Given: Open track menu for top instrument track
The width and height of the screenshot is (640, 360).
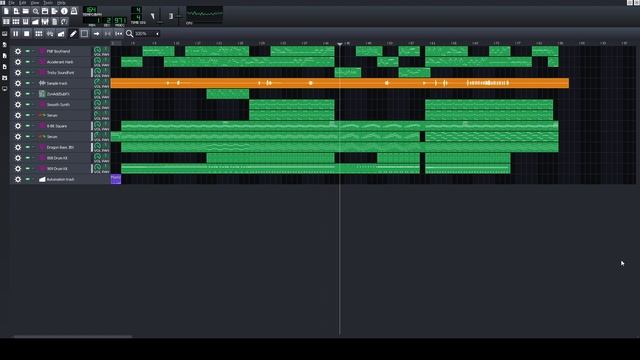Looking at the screenshot, I should pyautogui.click(x=18, y=51).
